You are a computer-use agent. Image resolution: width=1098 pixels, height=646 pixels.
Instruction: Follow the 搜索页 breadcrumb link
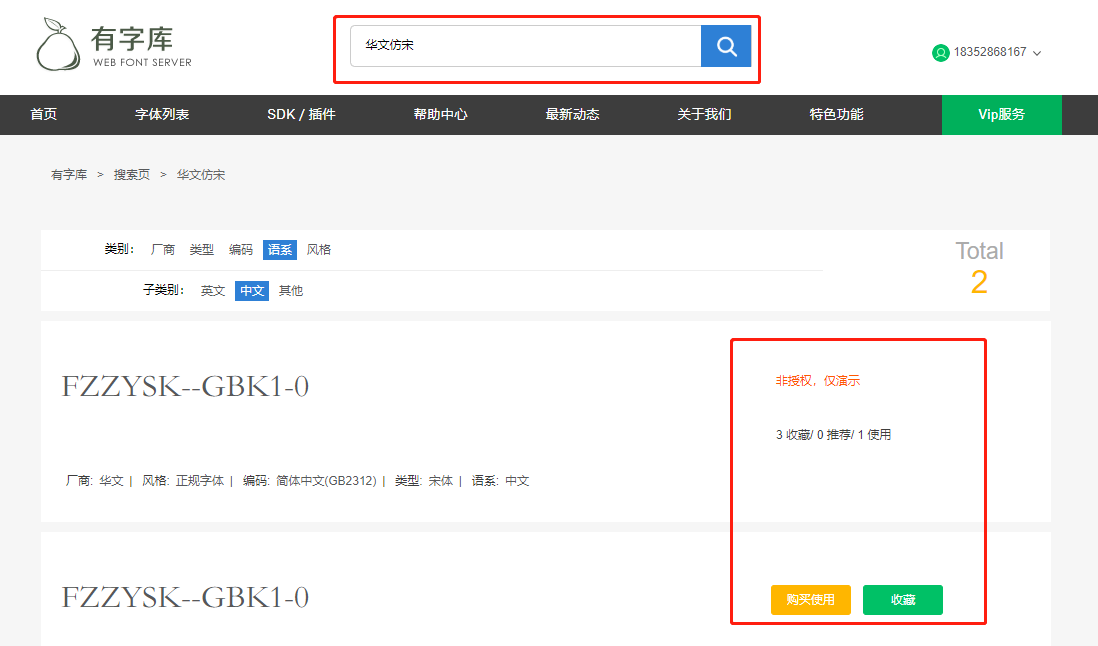pyautogui.click(x=132, y=175)
